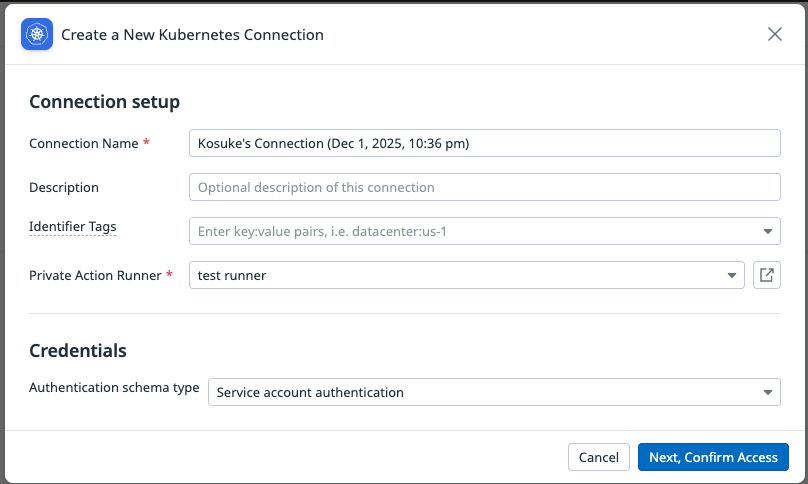Click the dotted-underlined Identifier Tags label
This screenshot has height=484, width=808.
click(x=73, y=227)
